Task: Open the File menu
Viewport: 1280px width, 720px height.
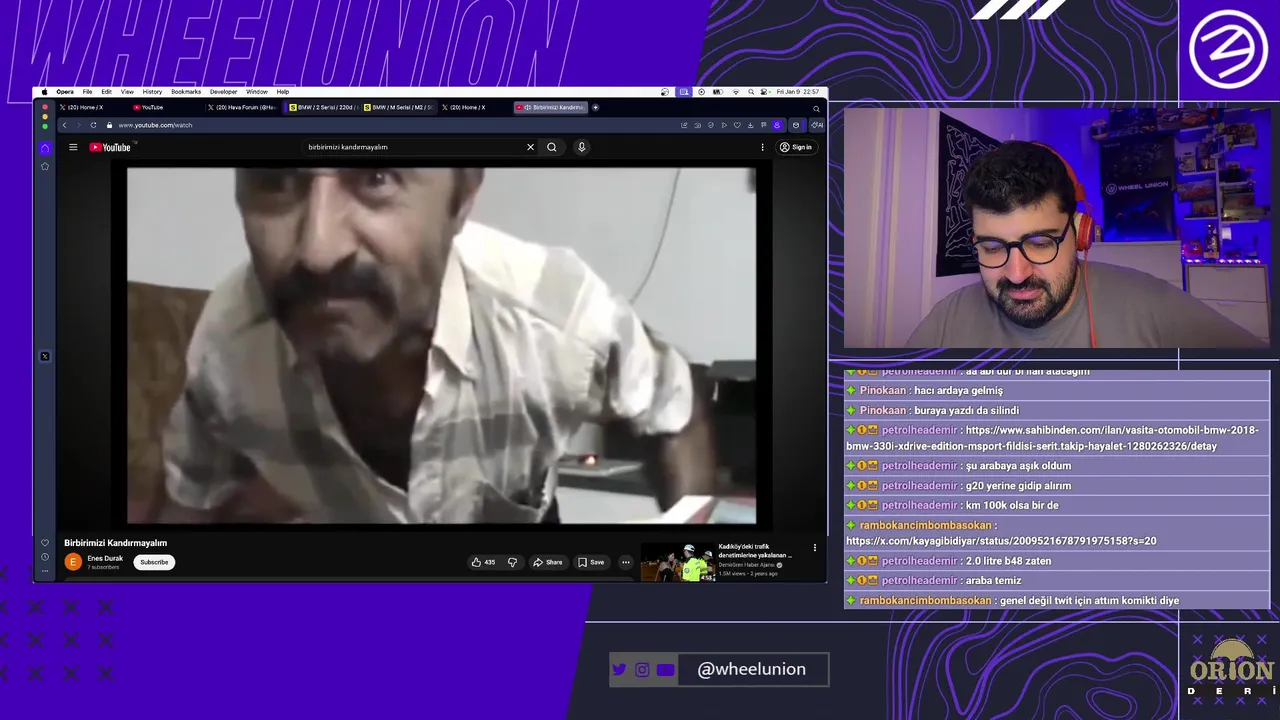Action: click(x=87, y=92)
